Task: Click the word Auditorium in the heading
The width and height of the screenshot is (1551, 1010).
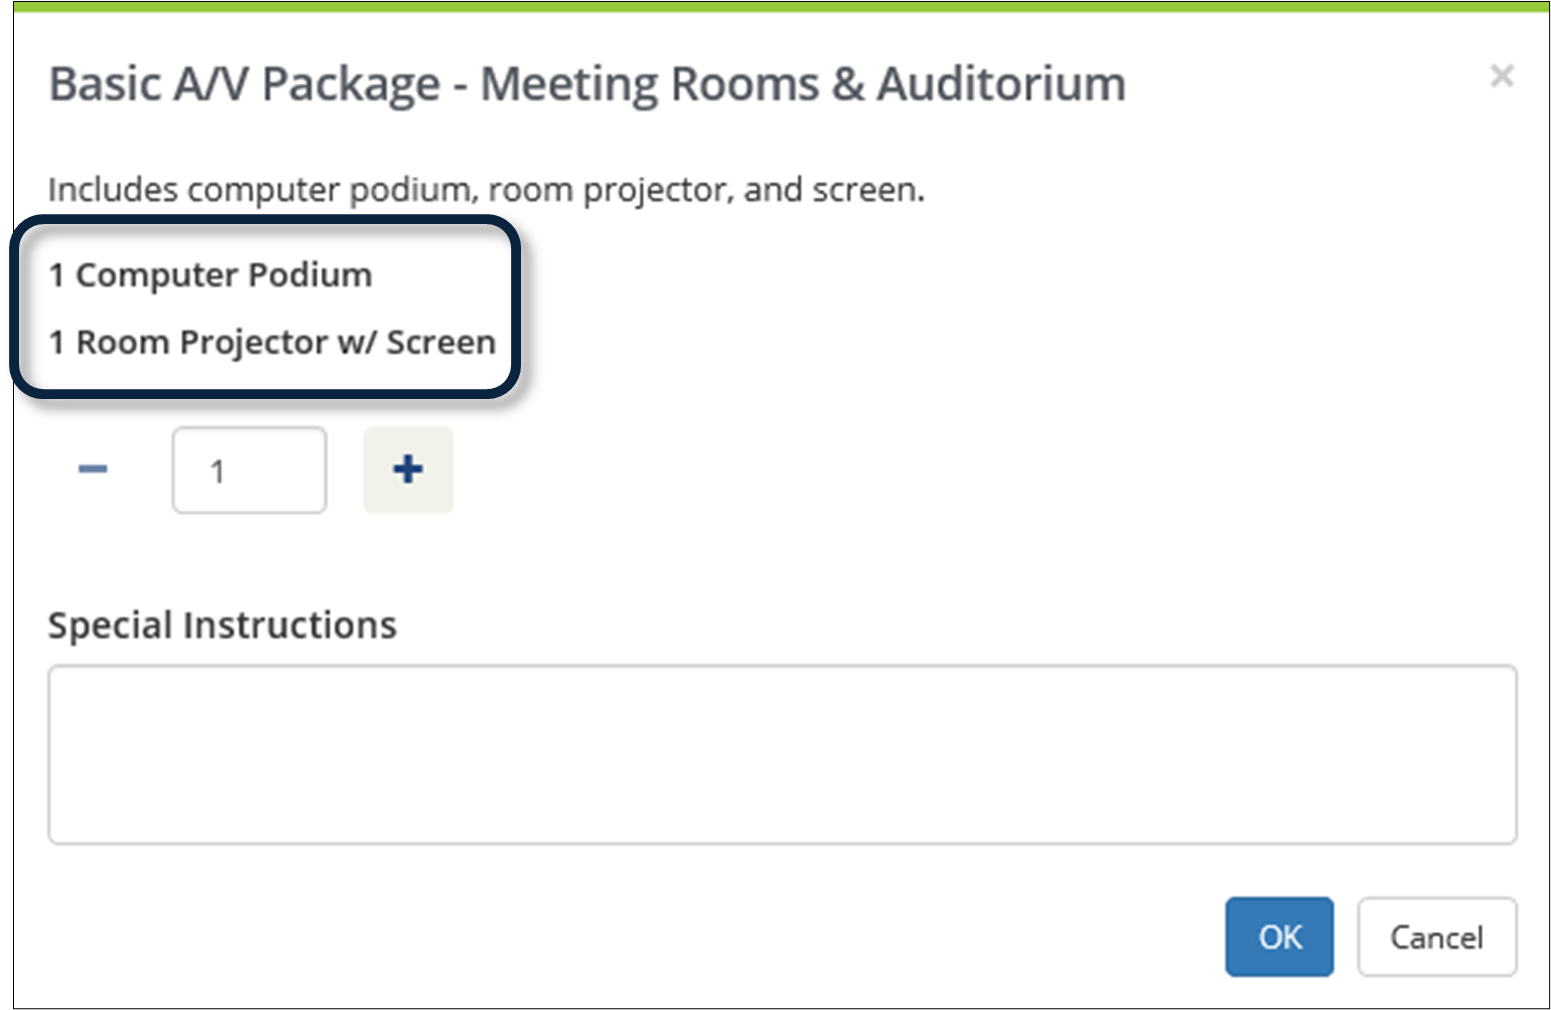Action: click(1001, 84)
